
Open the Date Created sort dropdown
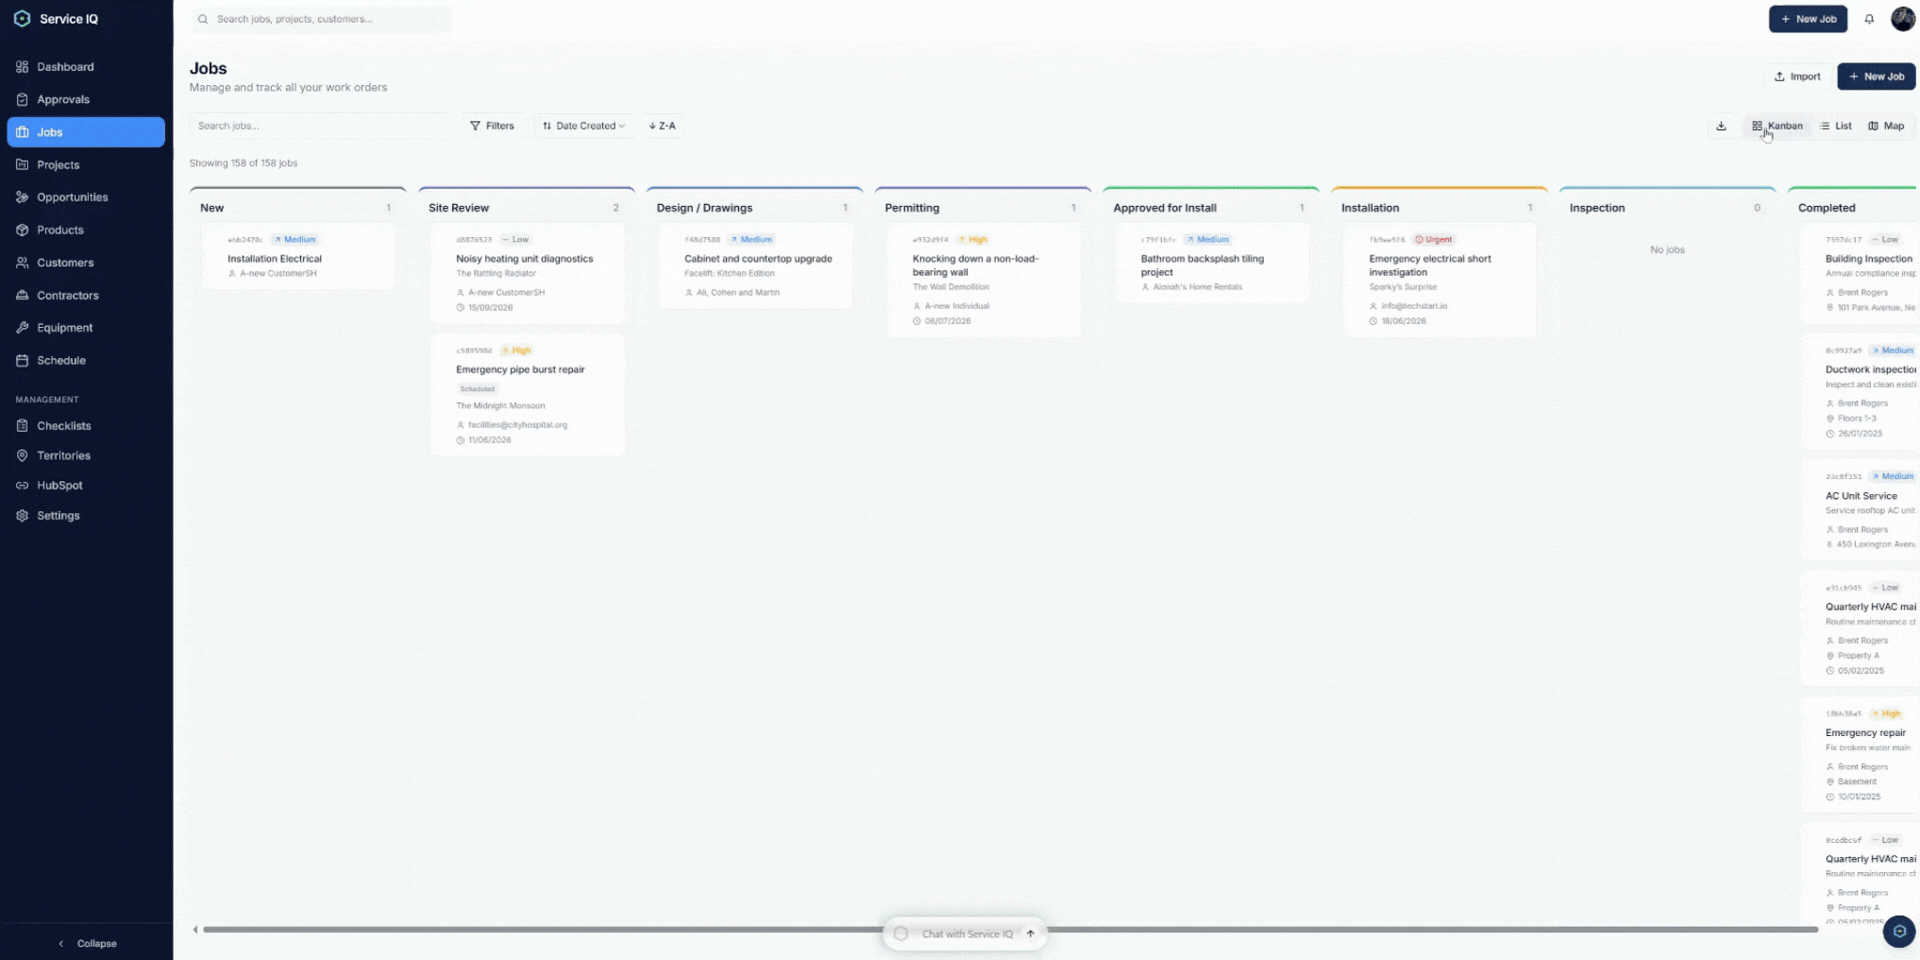pos(583,126)
